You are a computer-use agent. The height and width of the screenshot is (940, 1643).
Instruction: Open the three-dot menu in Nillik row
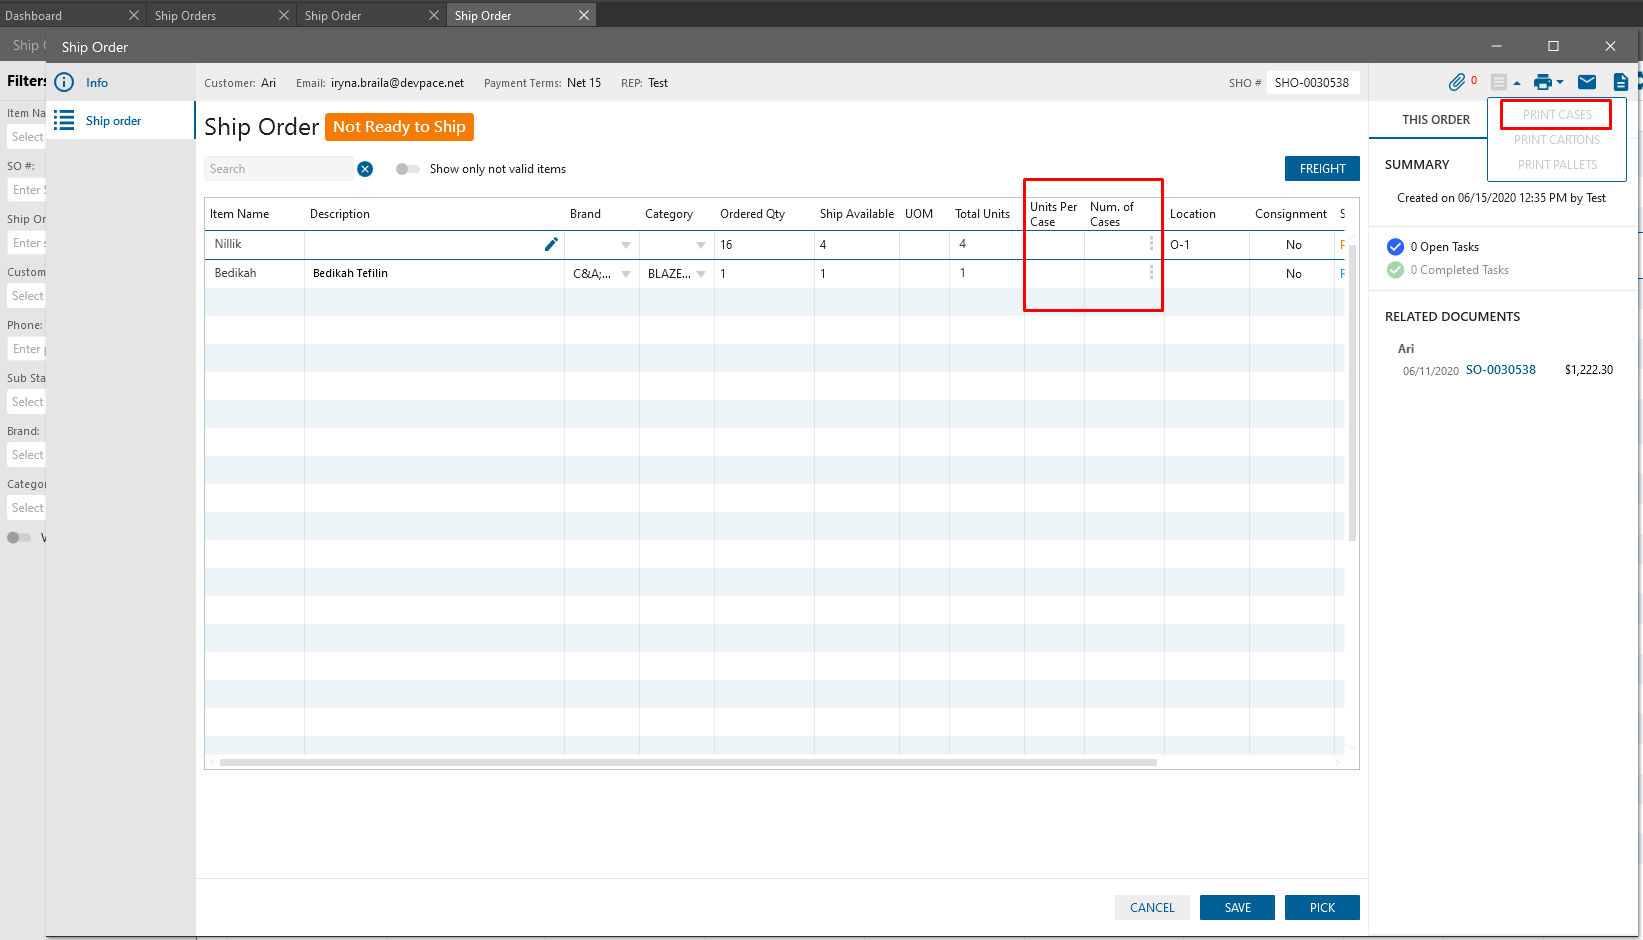[1151, 243]
